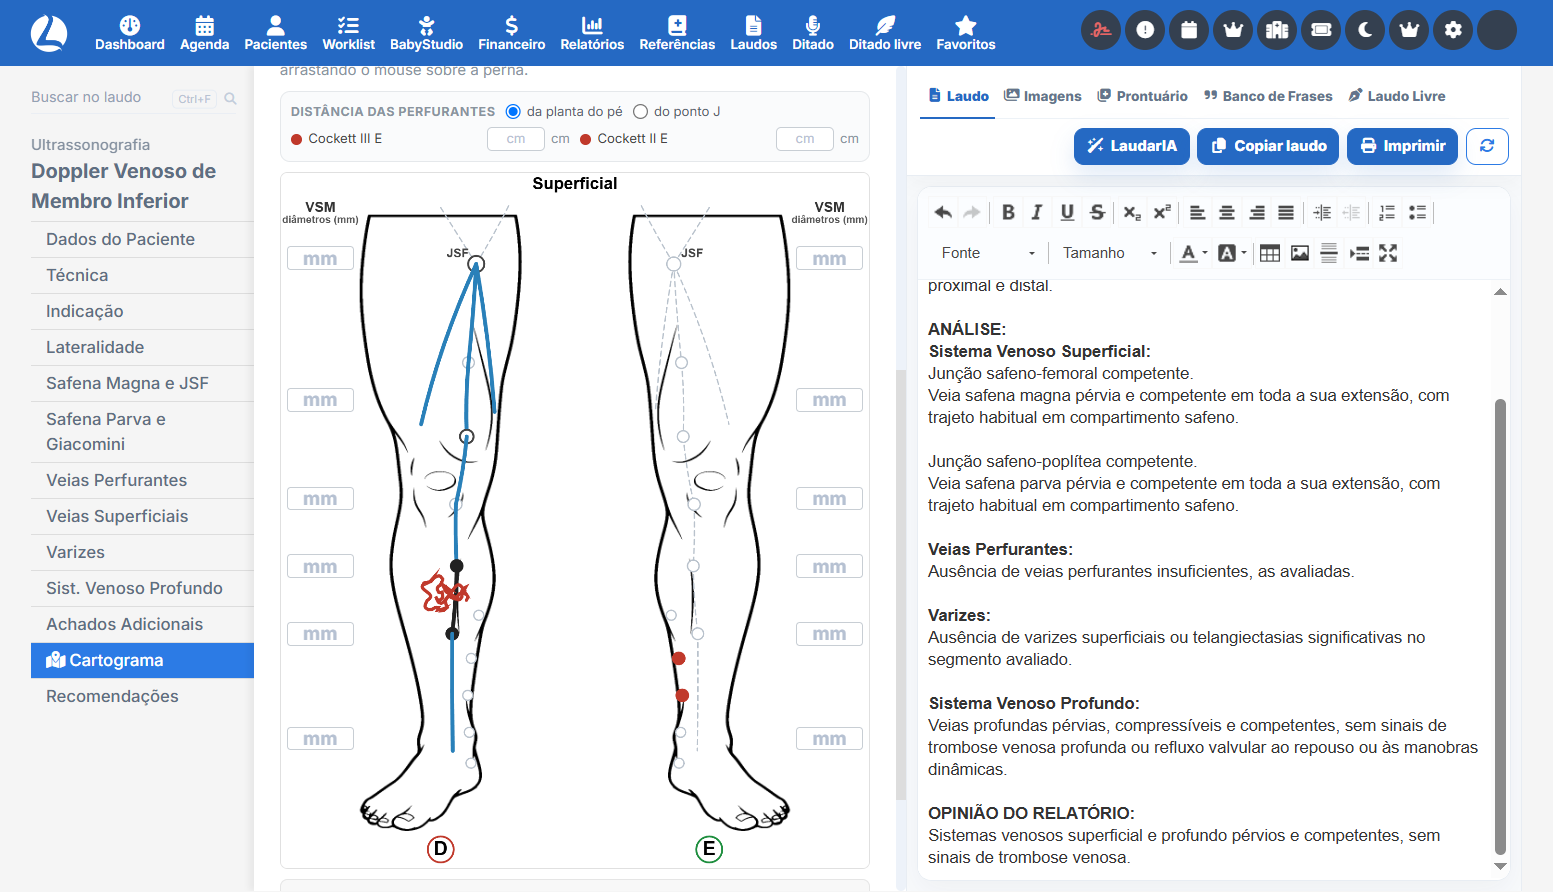
Task: Click the Cockett II E cm field
Action: [x=805, y=139]
